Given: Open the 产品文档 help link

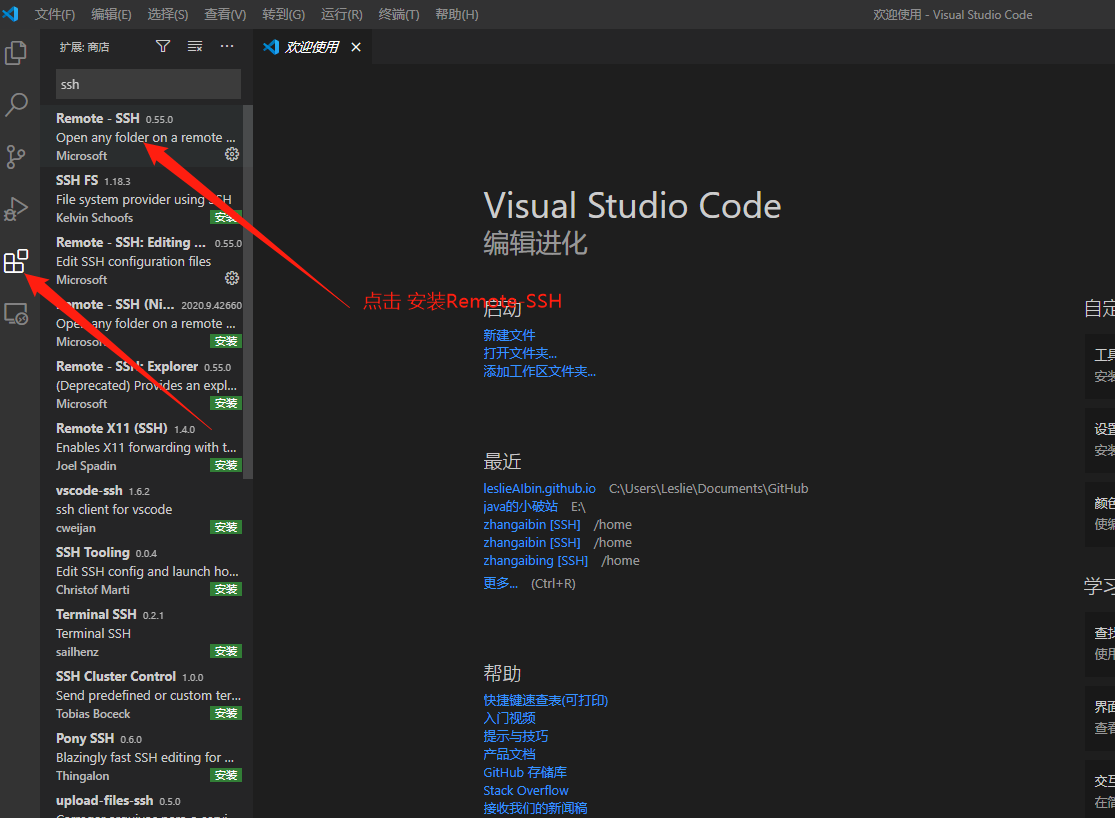Looking at the screenshot, I should click(509, 754).
